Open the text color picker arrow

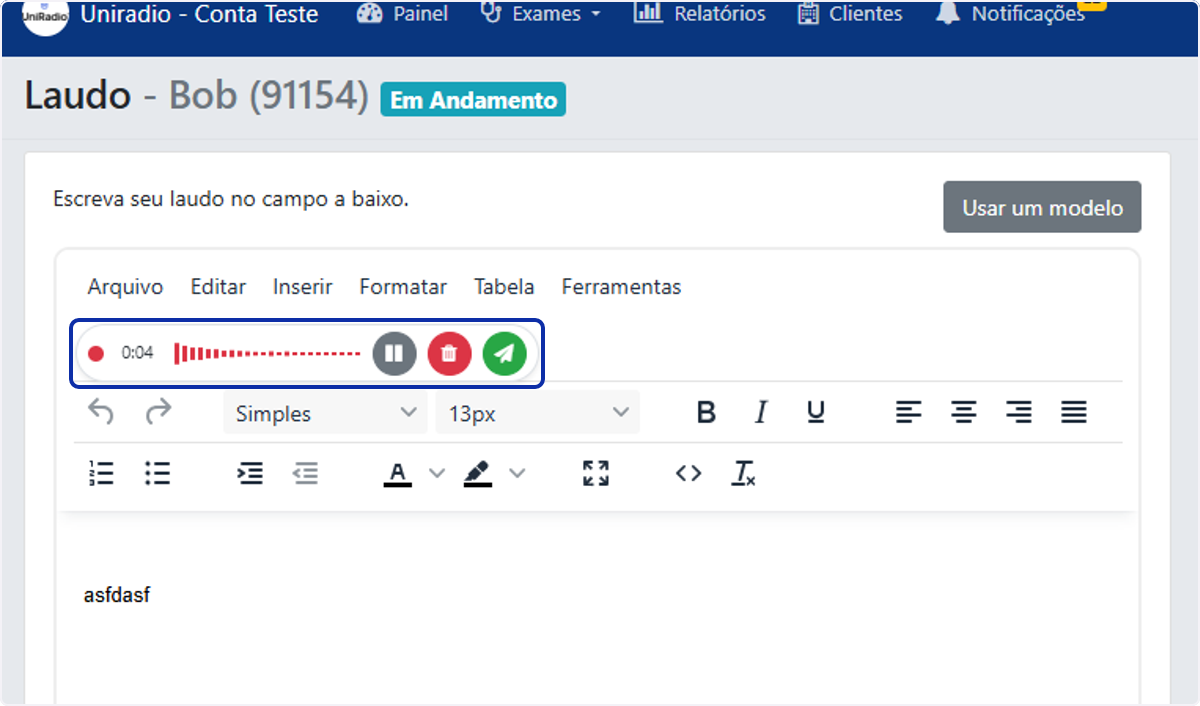437,473
